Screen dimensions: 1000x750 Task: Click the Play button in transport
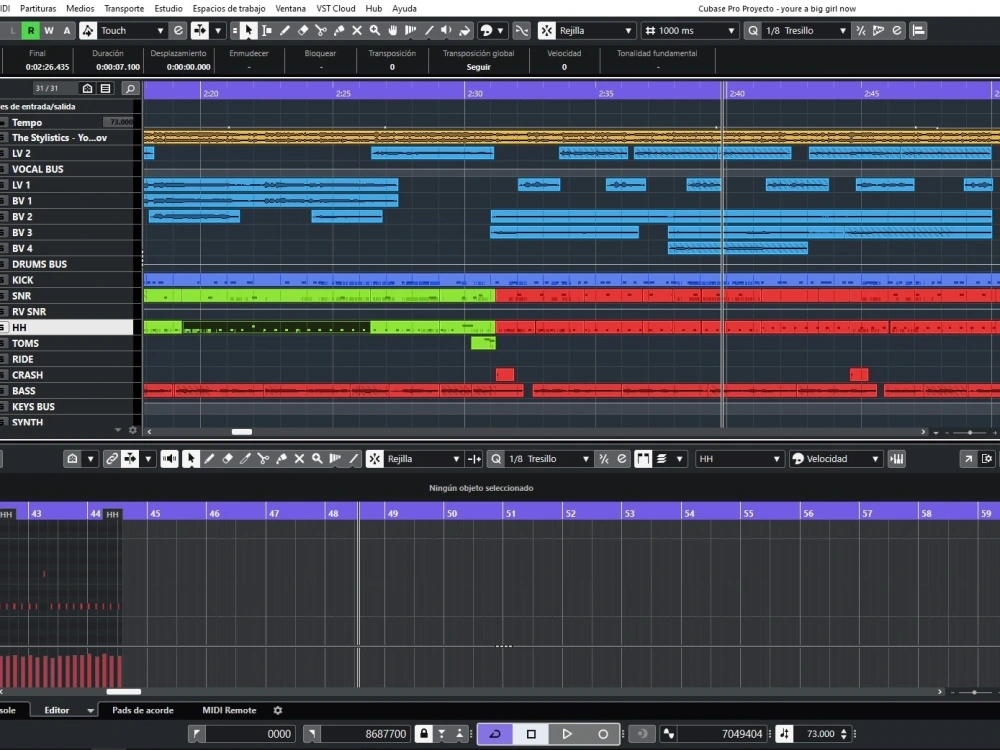coord(566,734)
